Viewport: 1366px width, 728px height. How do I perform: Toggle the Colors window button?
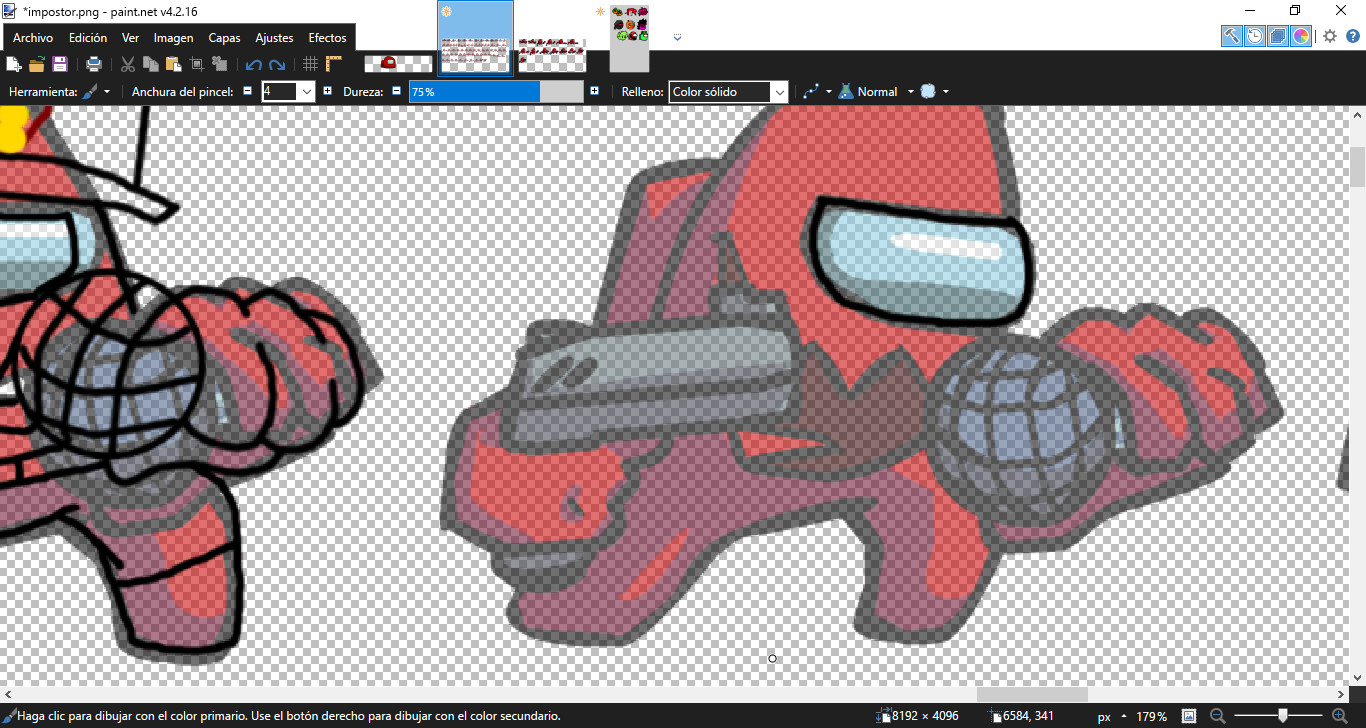tap(1300, 36)
